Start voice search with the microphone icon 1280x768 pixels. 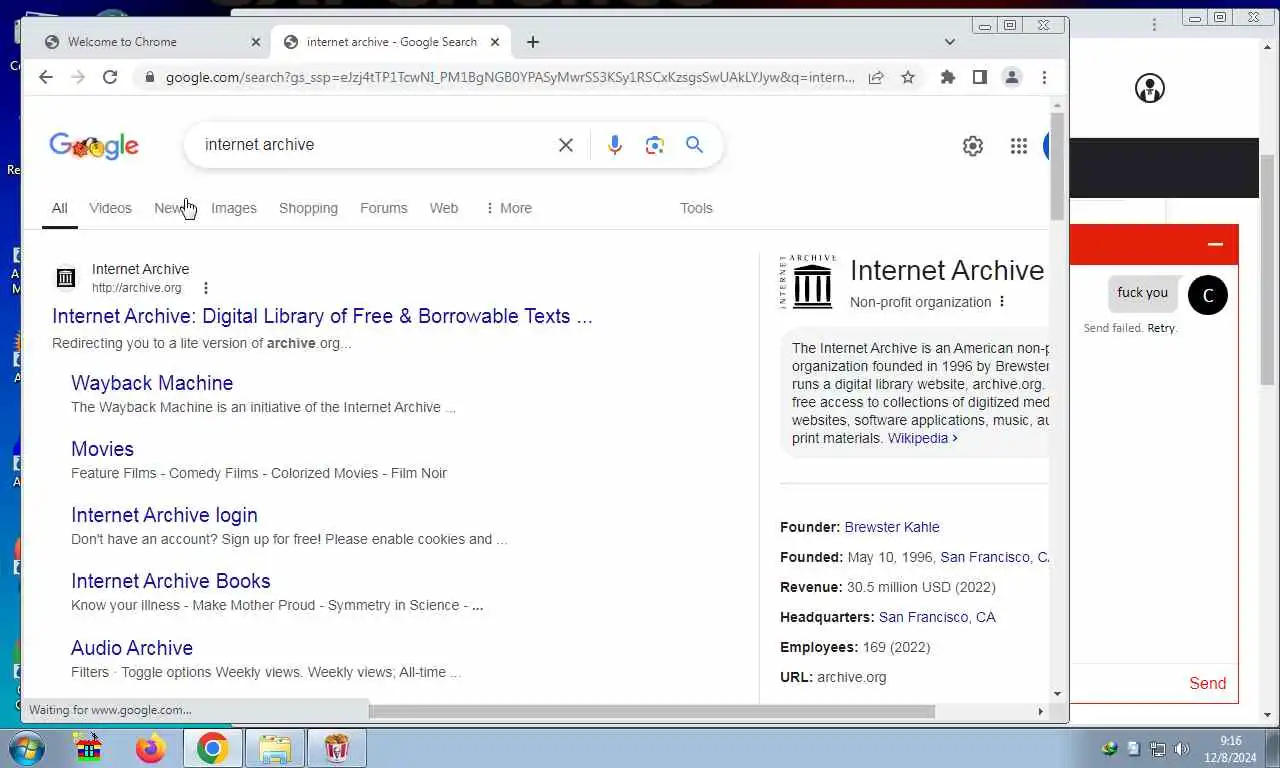click(x=615, y=145)
